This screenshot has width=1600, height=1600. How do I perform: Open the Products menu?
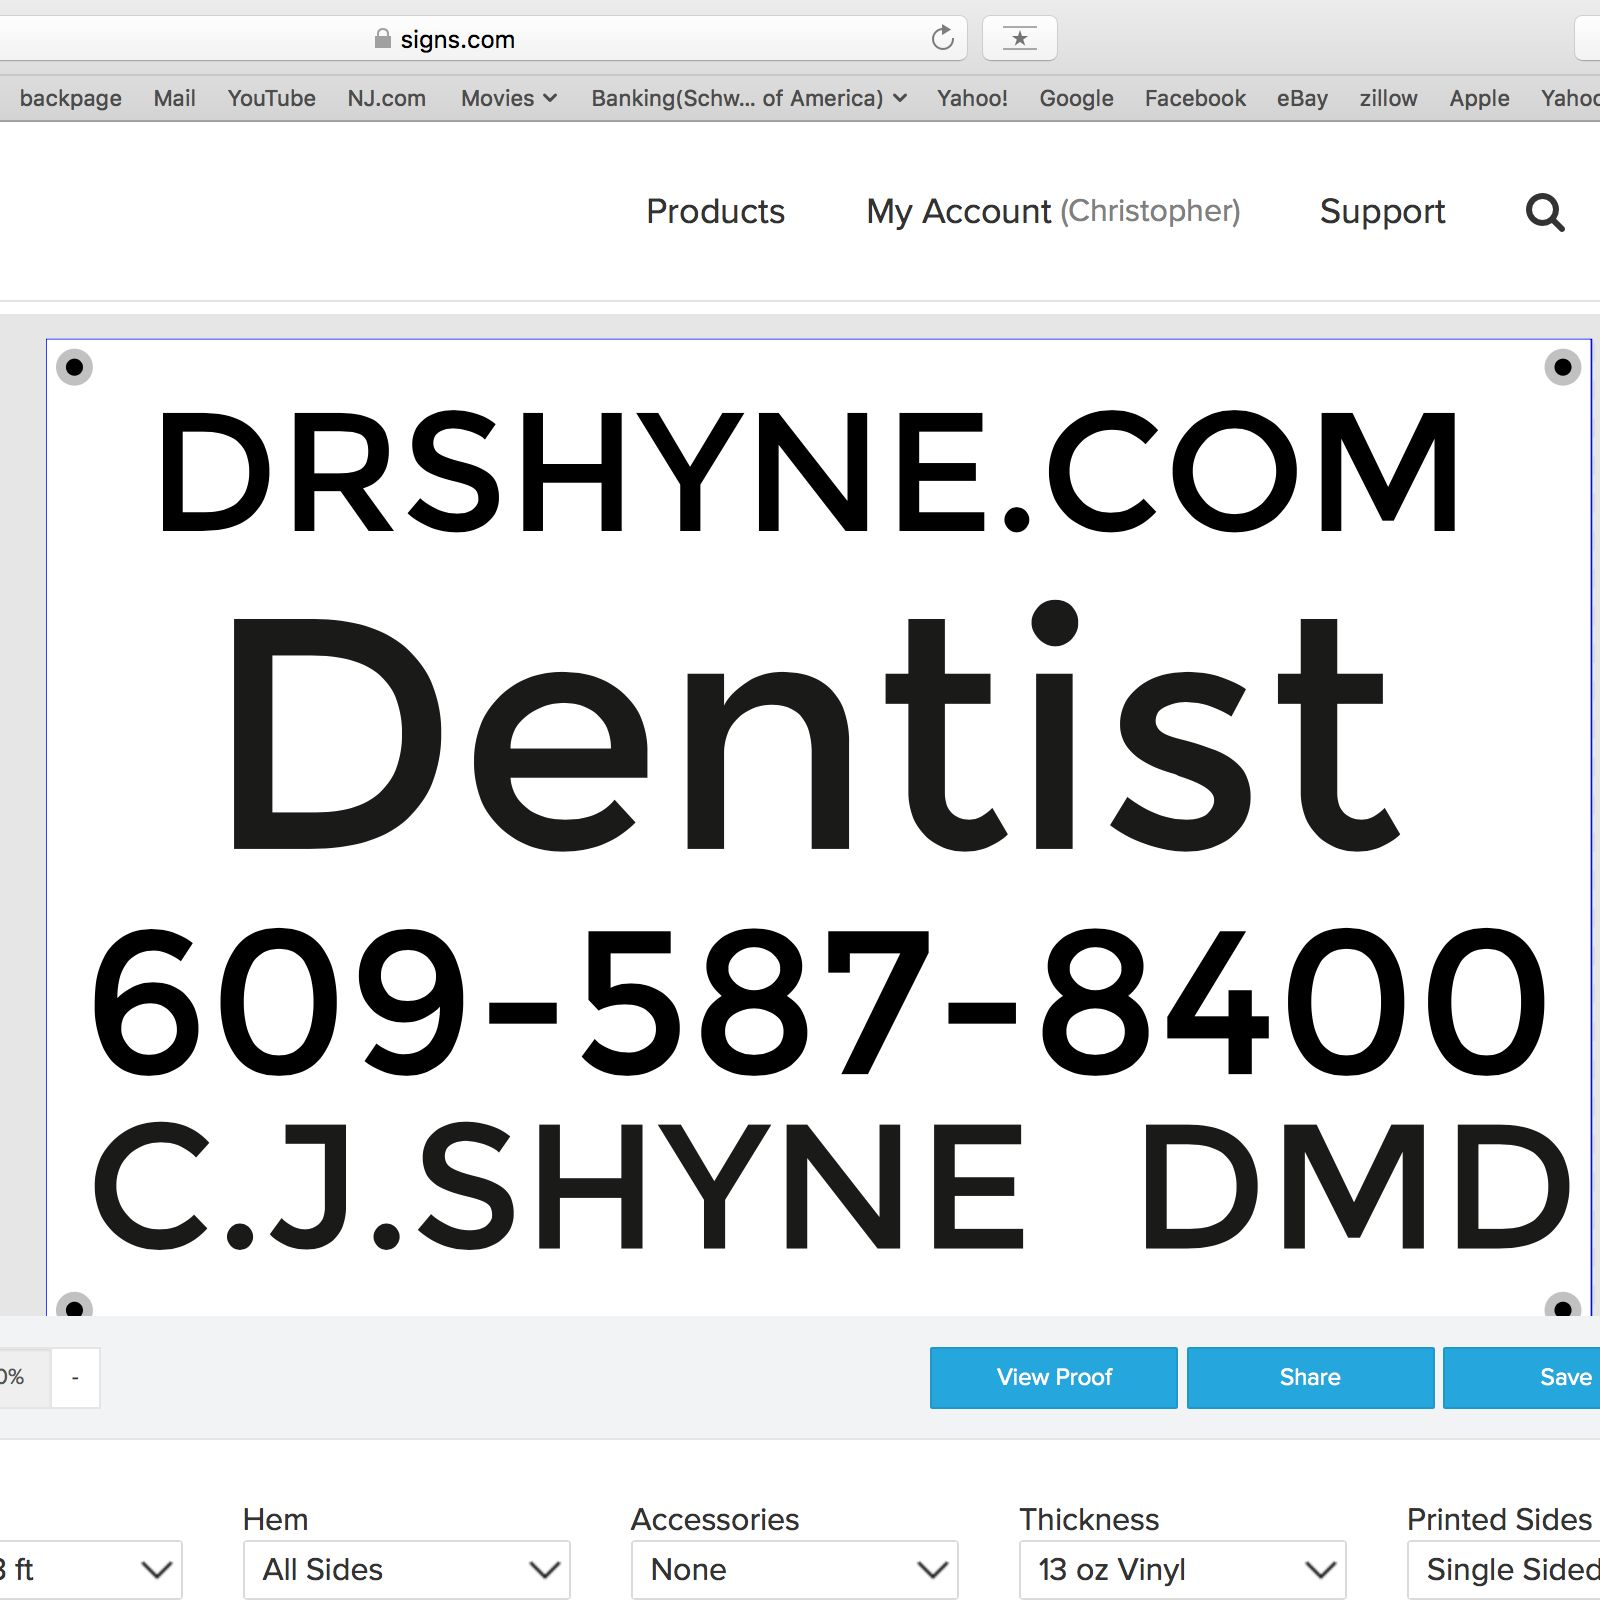715,211
